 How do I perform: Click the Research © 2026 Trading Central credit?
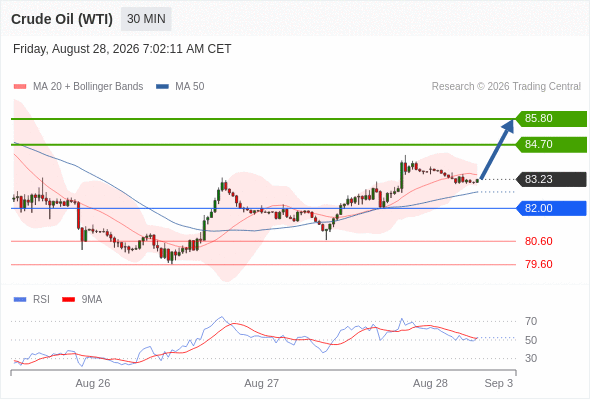coord(506,87)
